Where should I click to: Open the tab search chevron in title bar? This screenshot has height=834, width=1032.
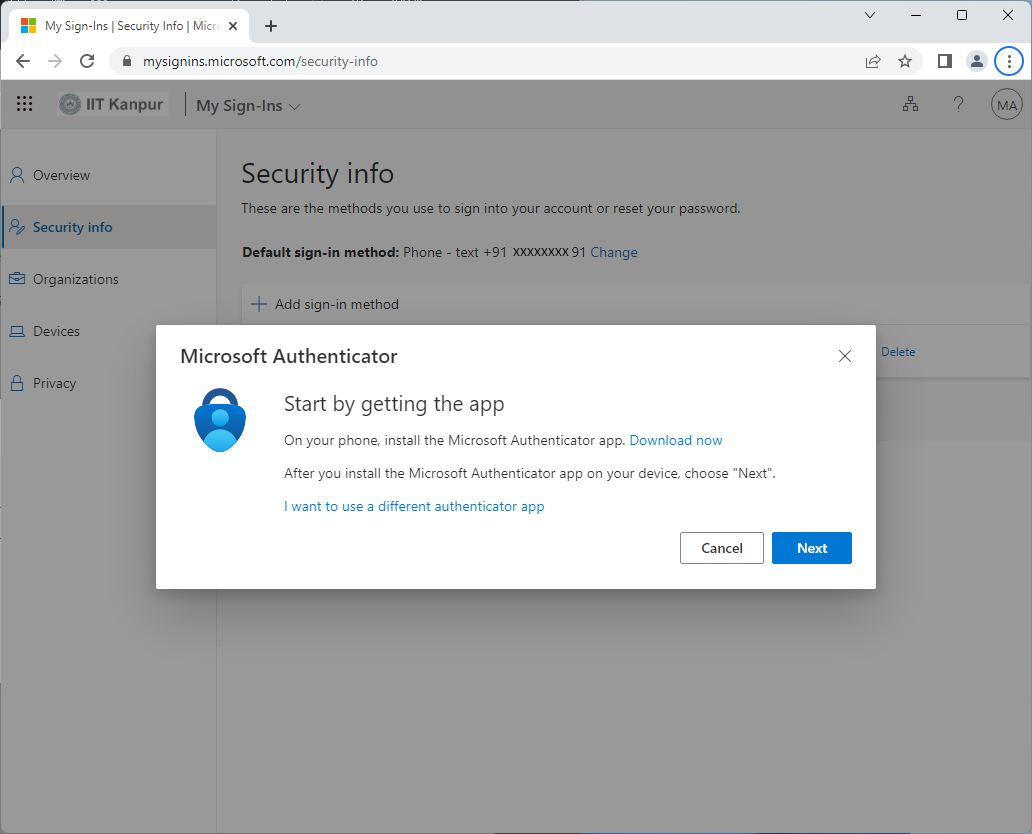coord(869,15)
